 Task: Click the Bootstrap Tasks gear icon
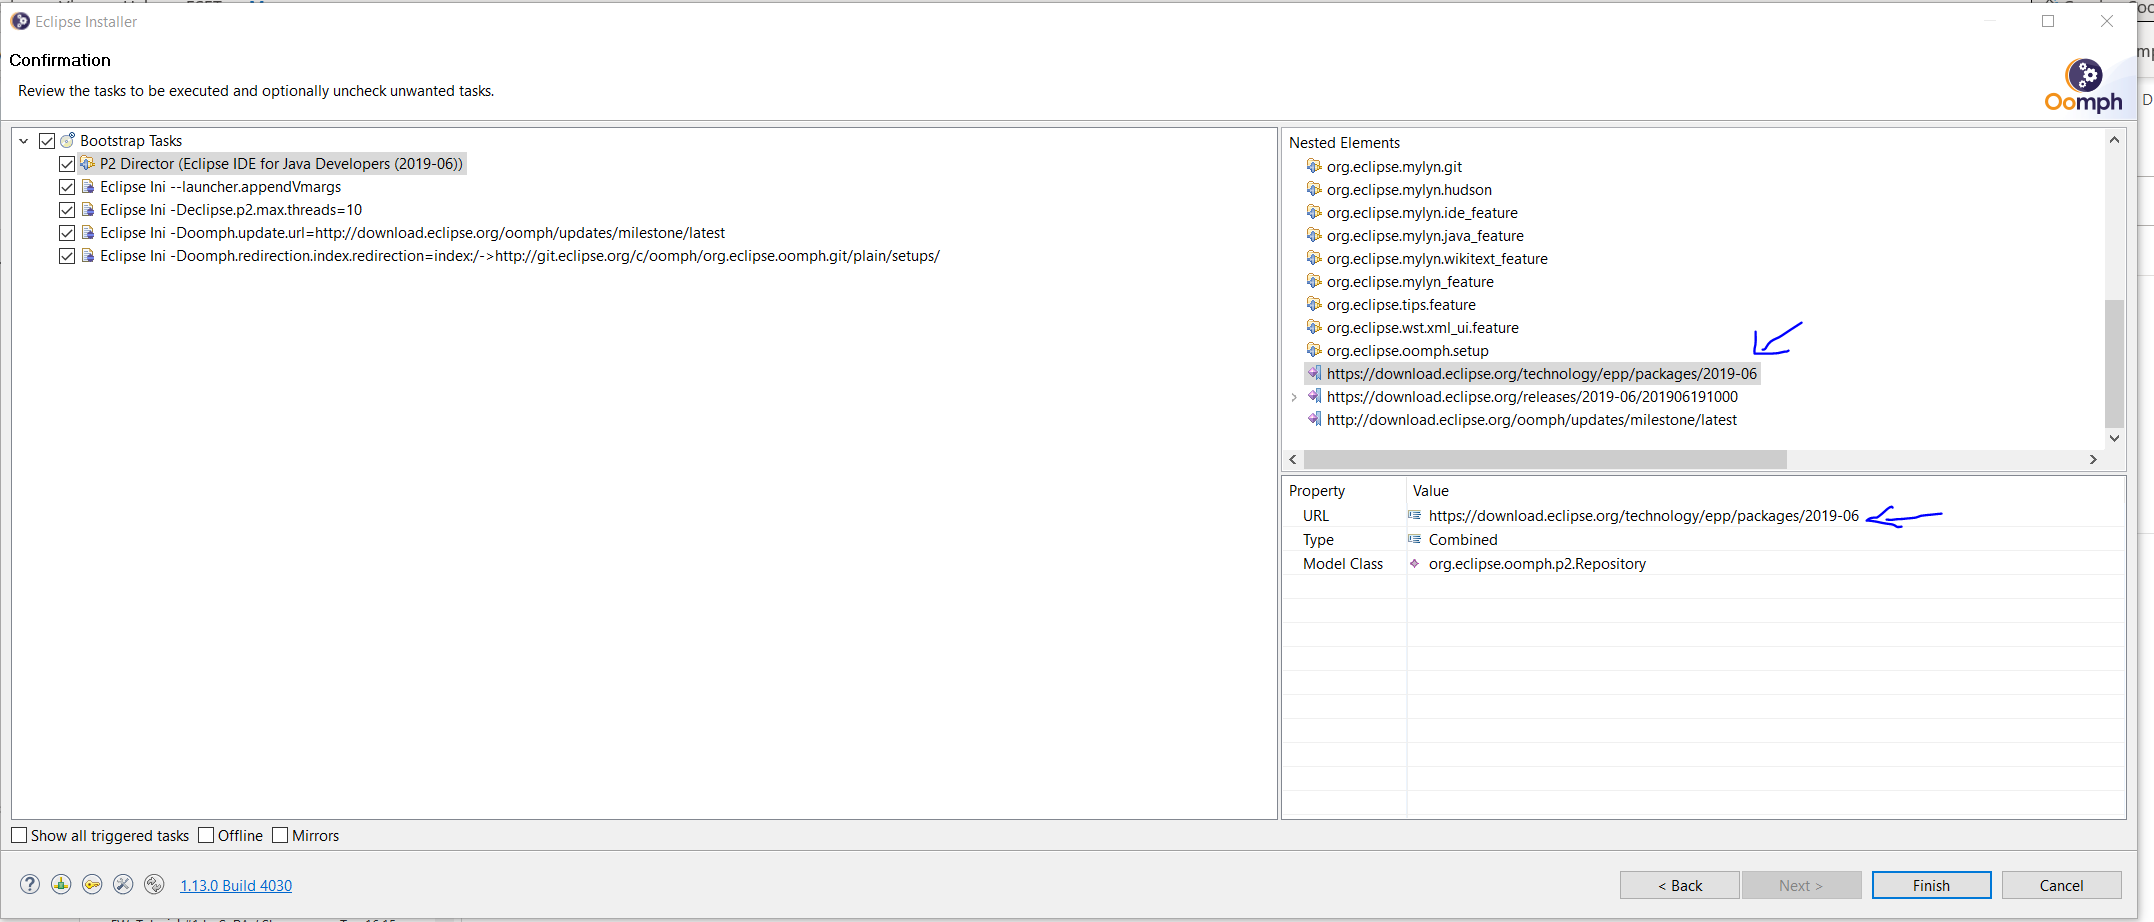click(68, 141)
